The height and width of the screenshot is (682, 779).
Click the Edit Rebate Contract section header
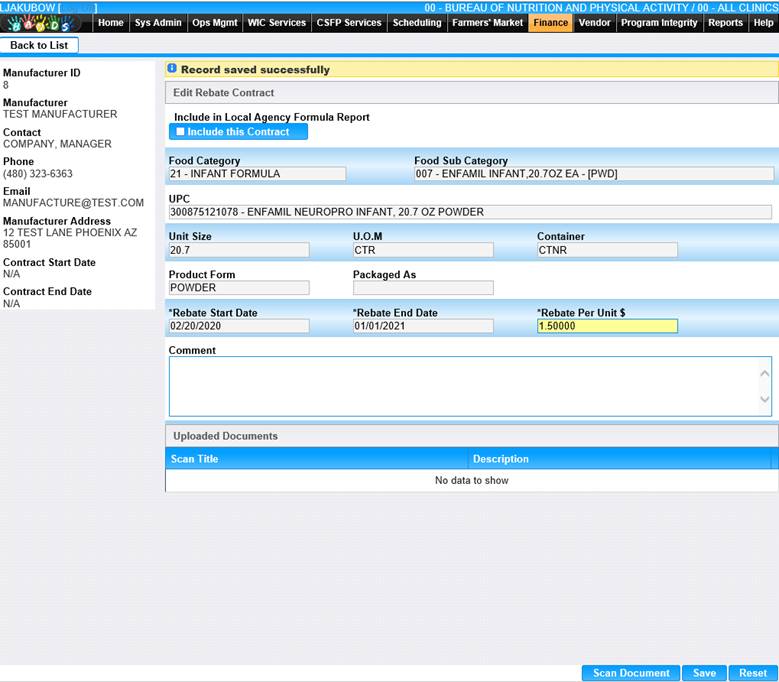(x=471, y=92)
